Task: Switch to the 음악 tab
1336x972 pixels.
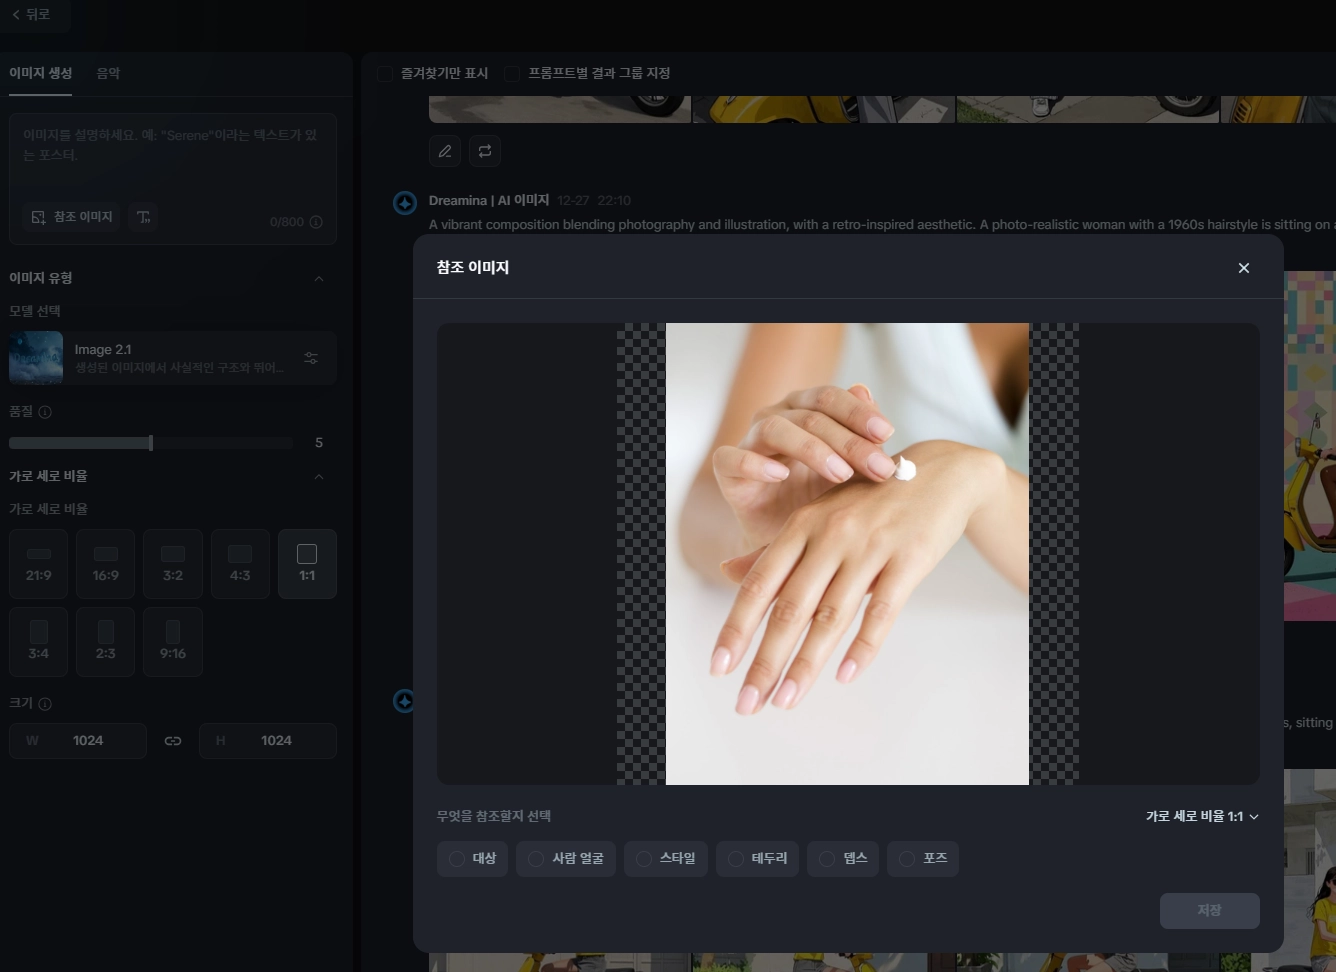Action: (x=108, y=73)
